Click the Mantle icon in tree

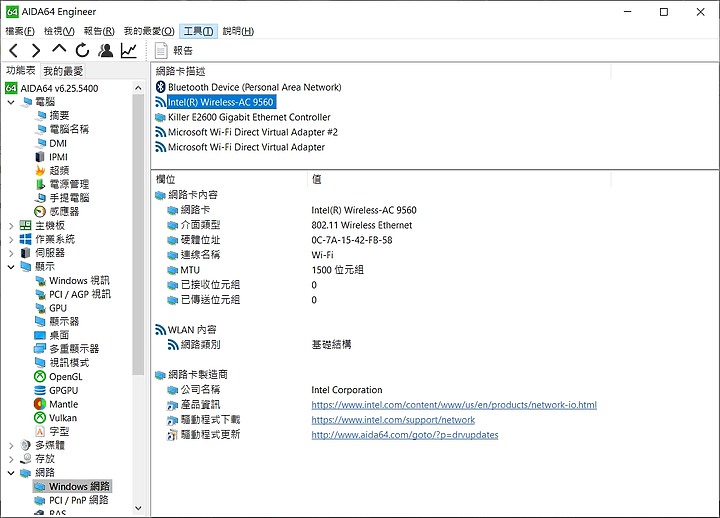[x=40, y=404]
